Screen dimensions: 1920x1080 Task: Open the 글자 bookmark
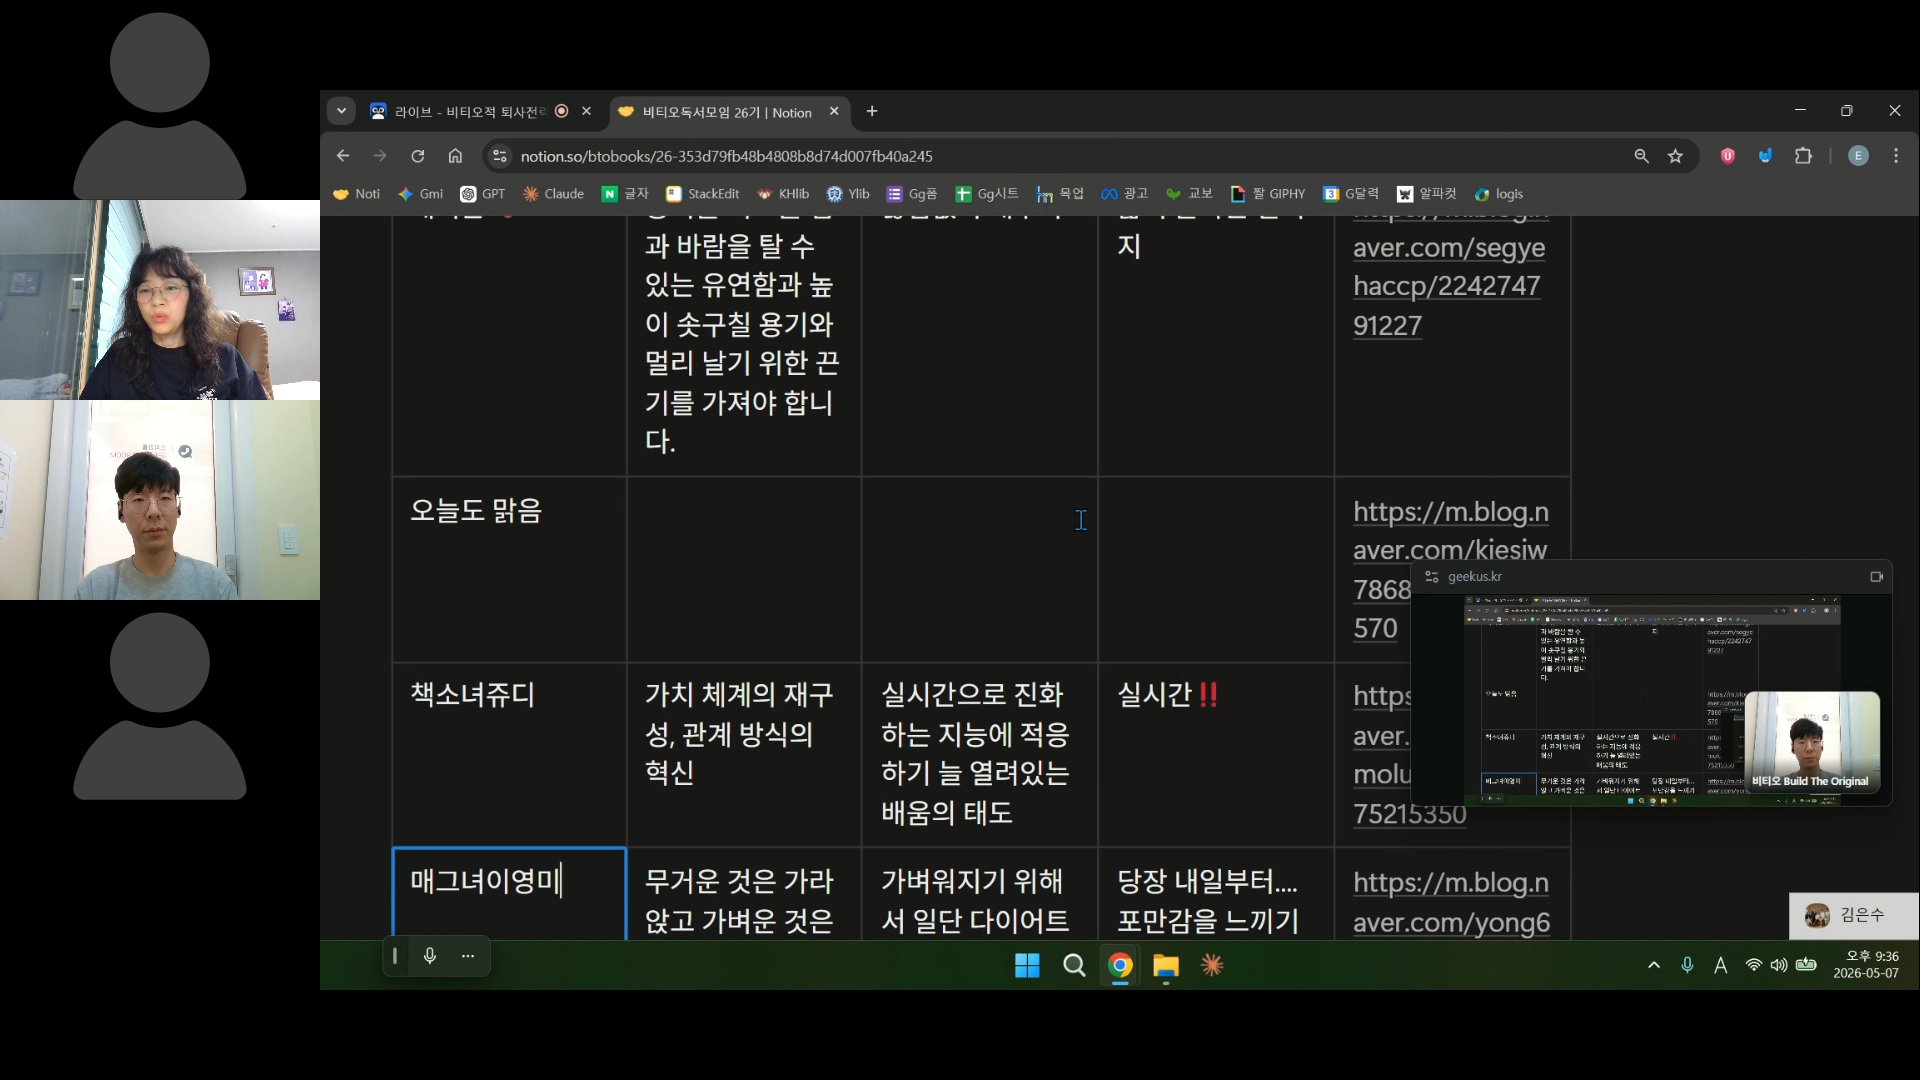625,194
